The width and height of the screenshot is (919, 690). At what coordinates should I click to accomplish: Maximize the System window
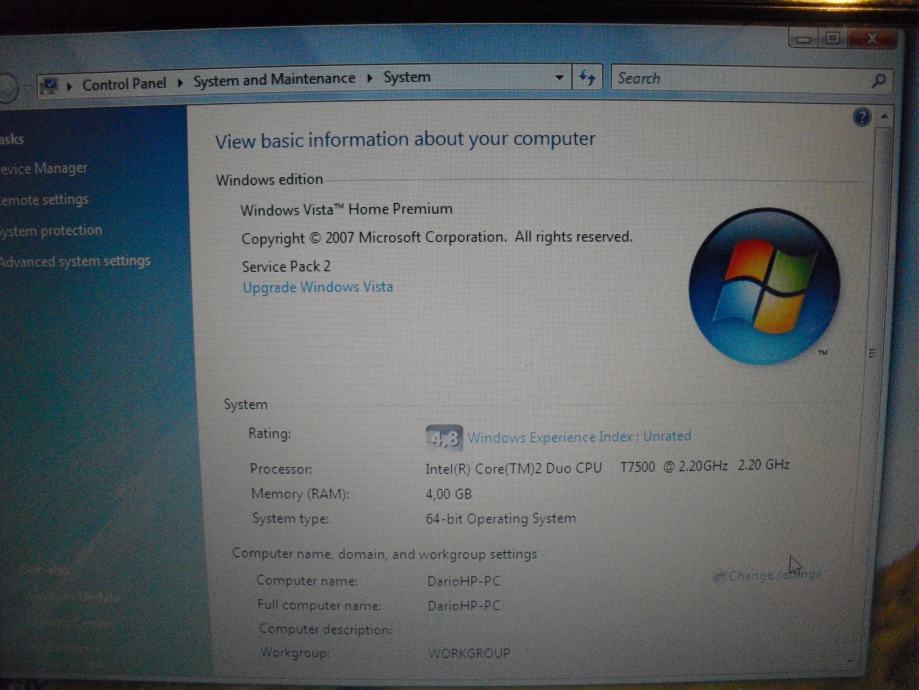[832, 39]
